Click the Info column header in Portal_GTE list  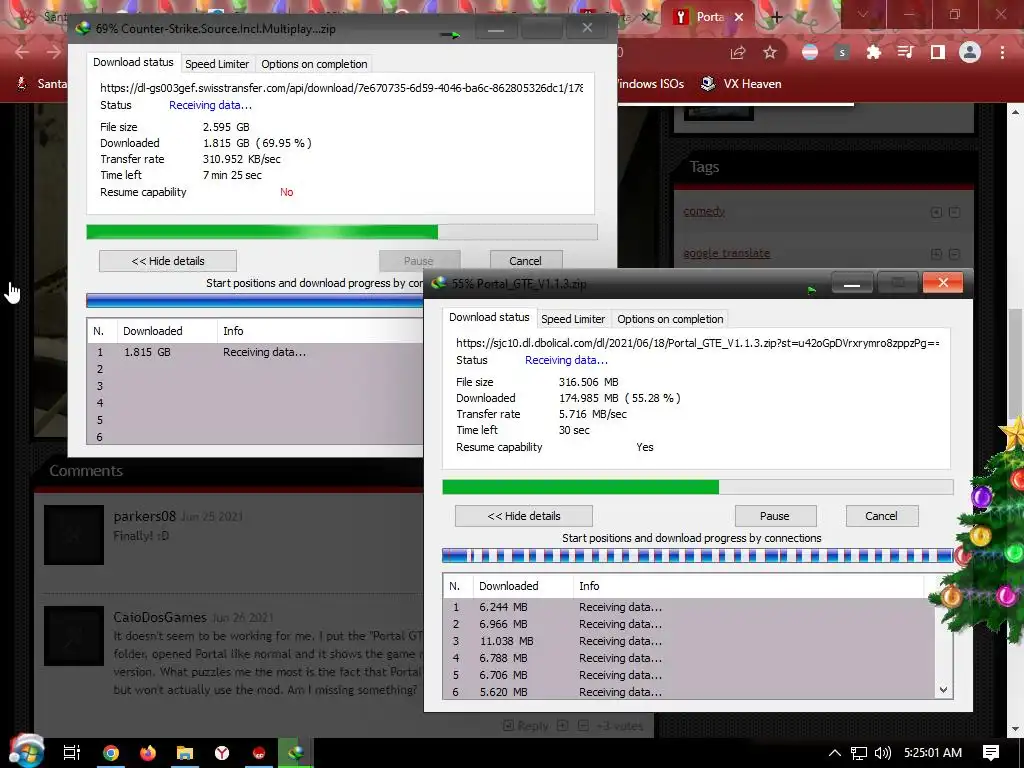click(x=748, y=586)
